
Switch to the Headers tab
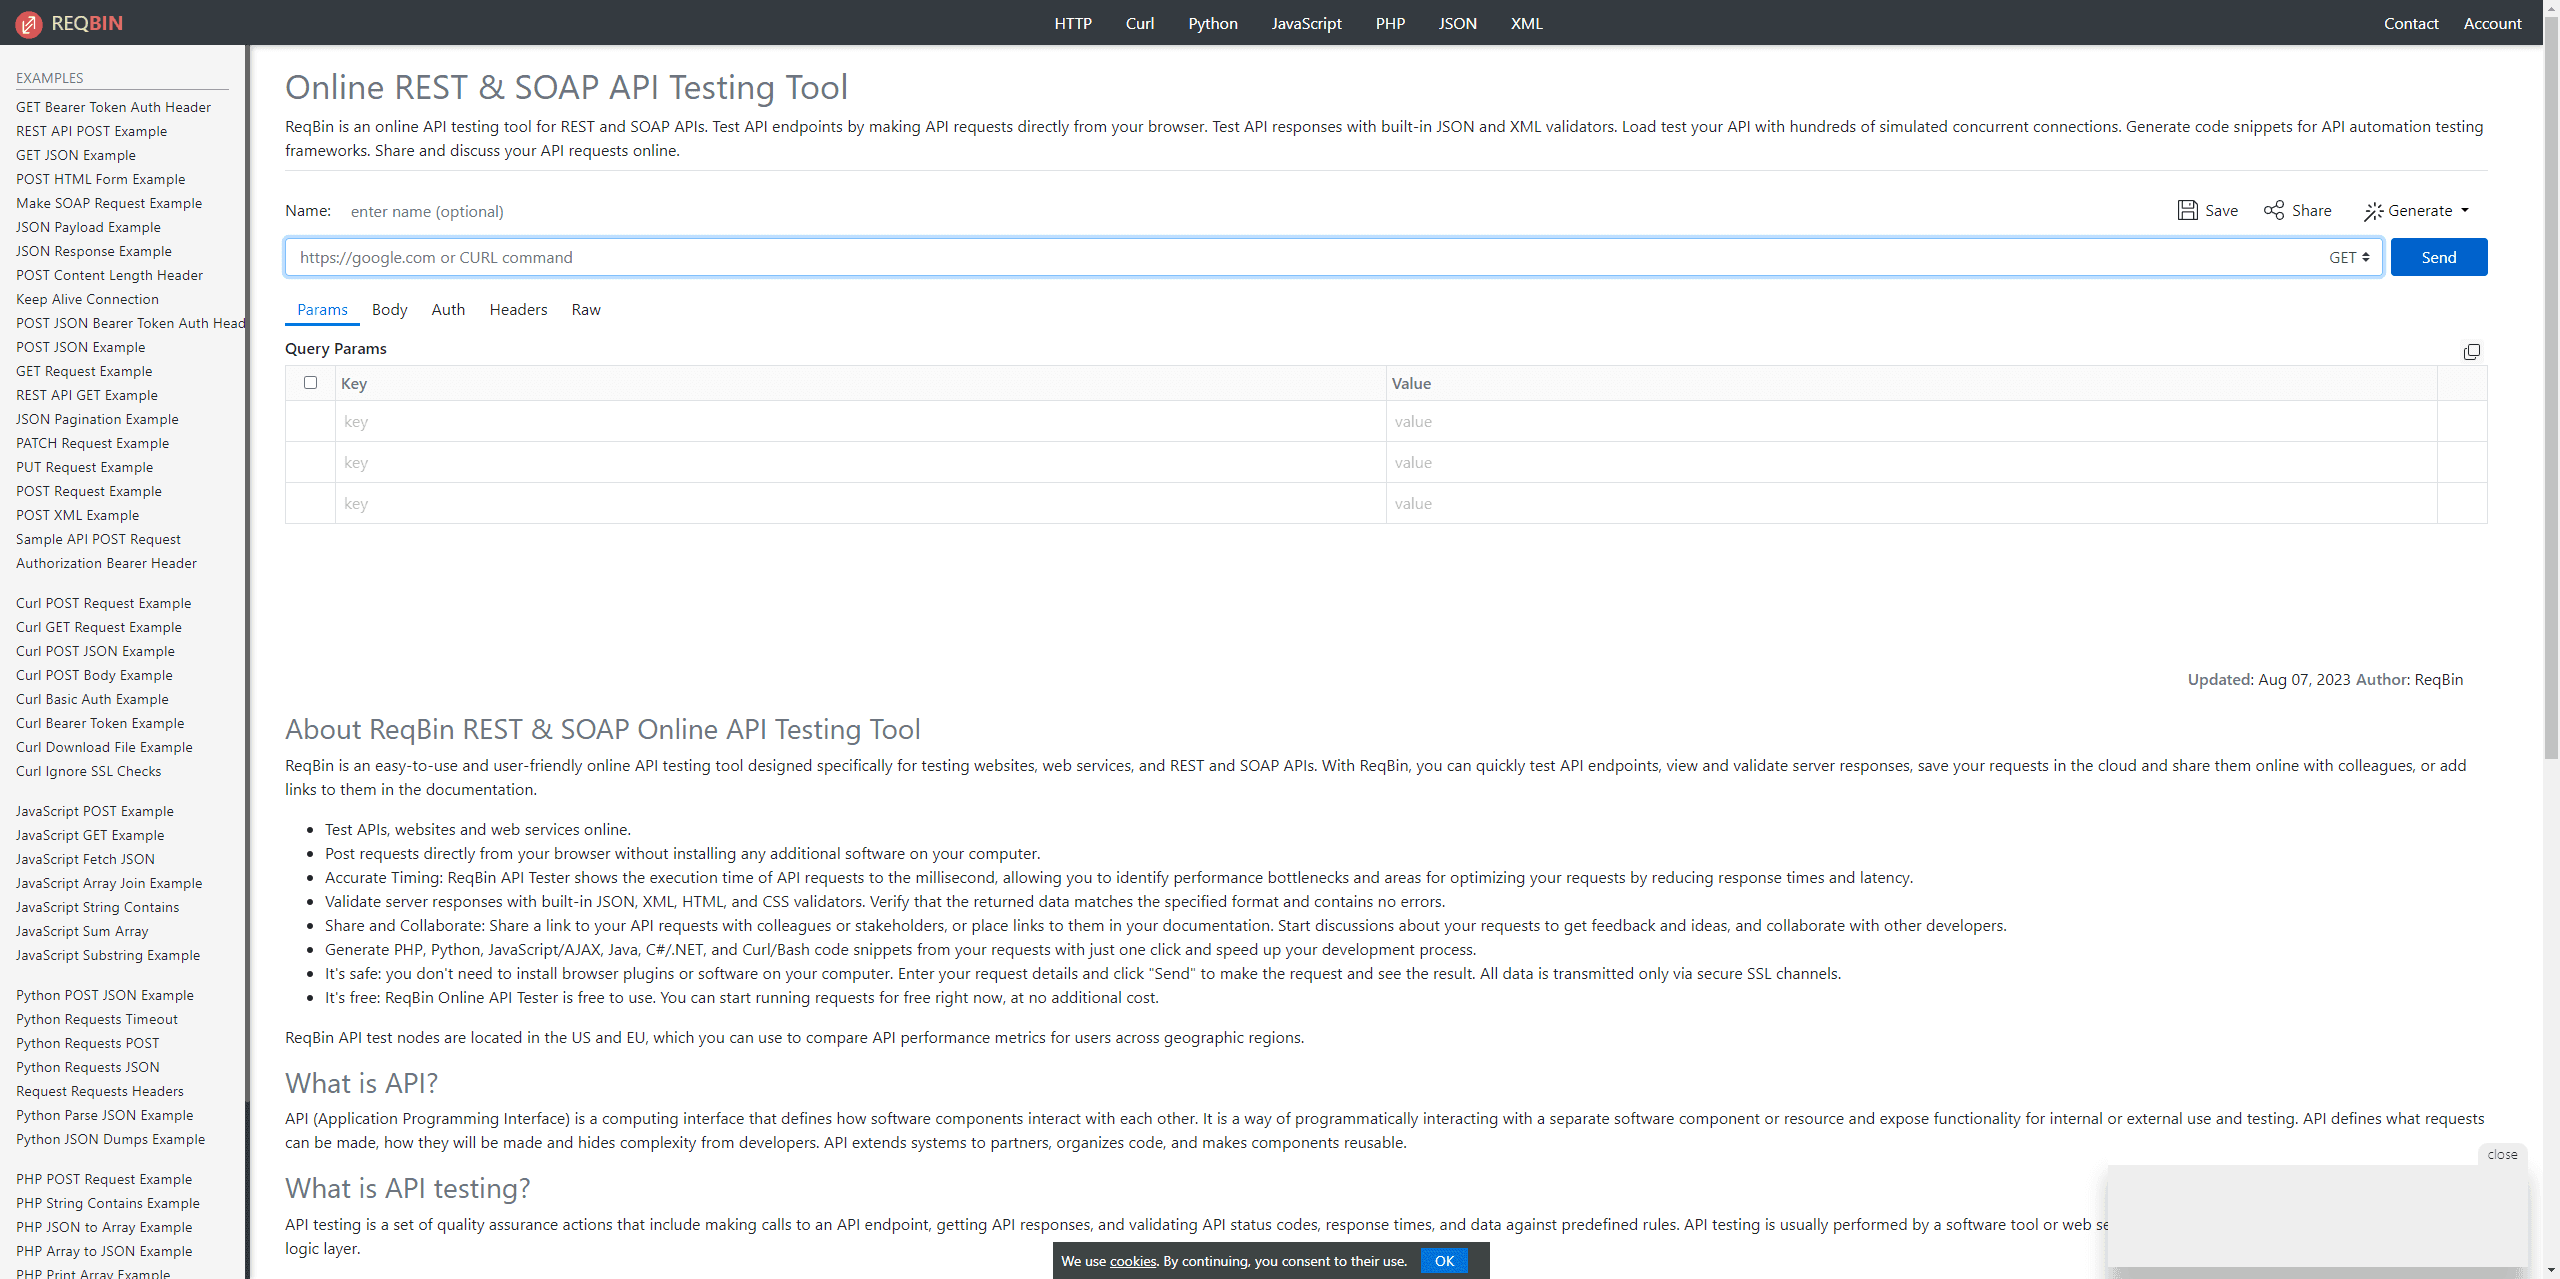click(x=518, y=310)
